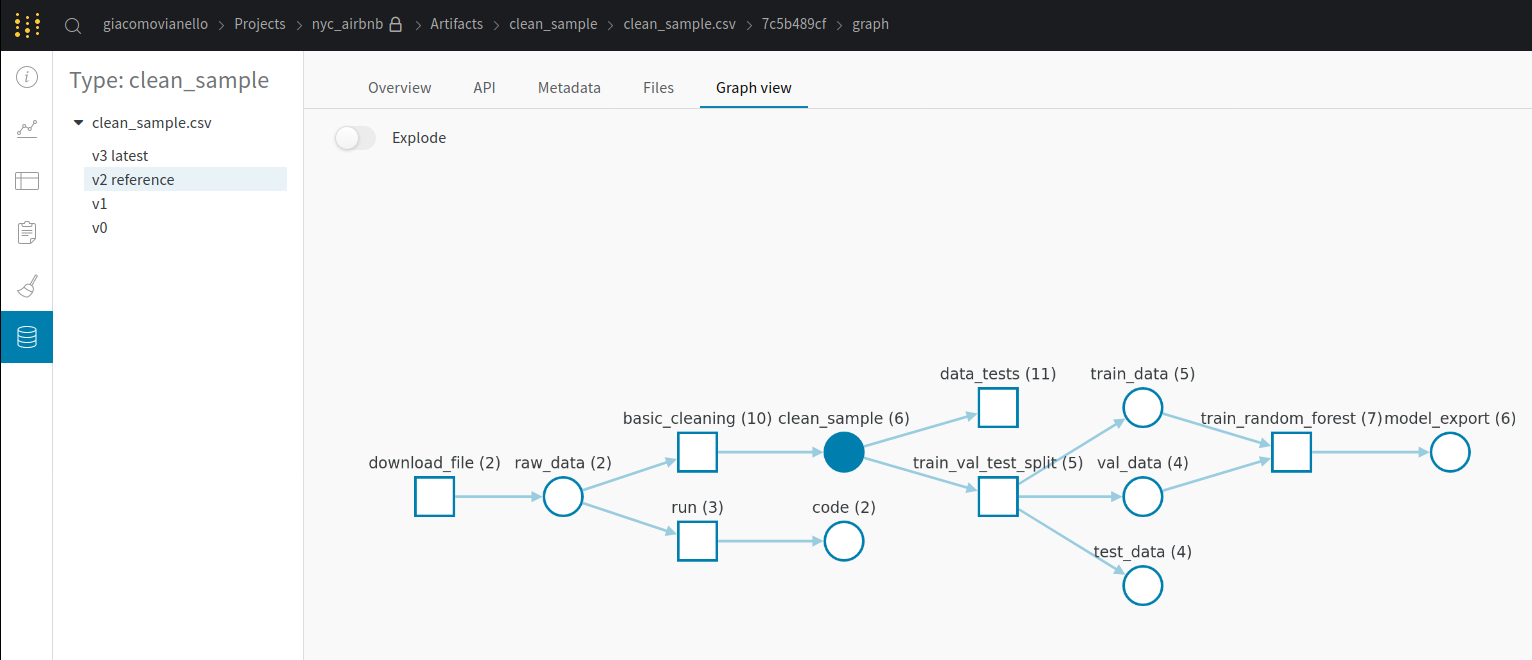Open the sweeps broom sidebar icon
The height and width of the screenshot is (660, 1532).
(x=27, y=285)
